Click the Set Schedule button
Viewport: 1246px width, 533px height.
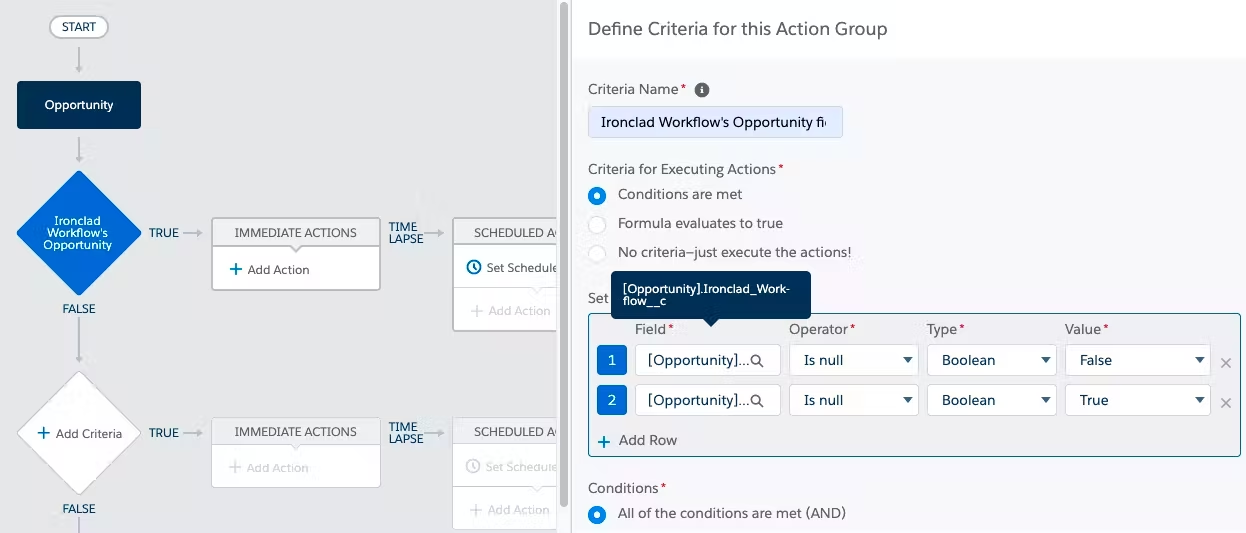pos(511,268)
